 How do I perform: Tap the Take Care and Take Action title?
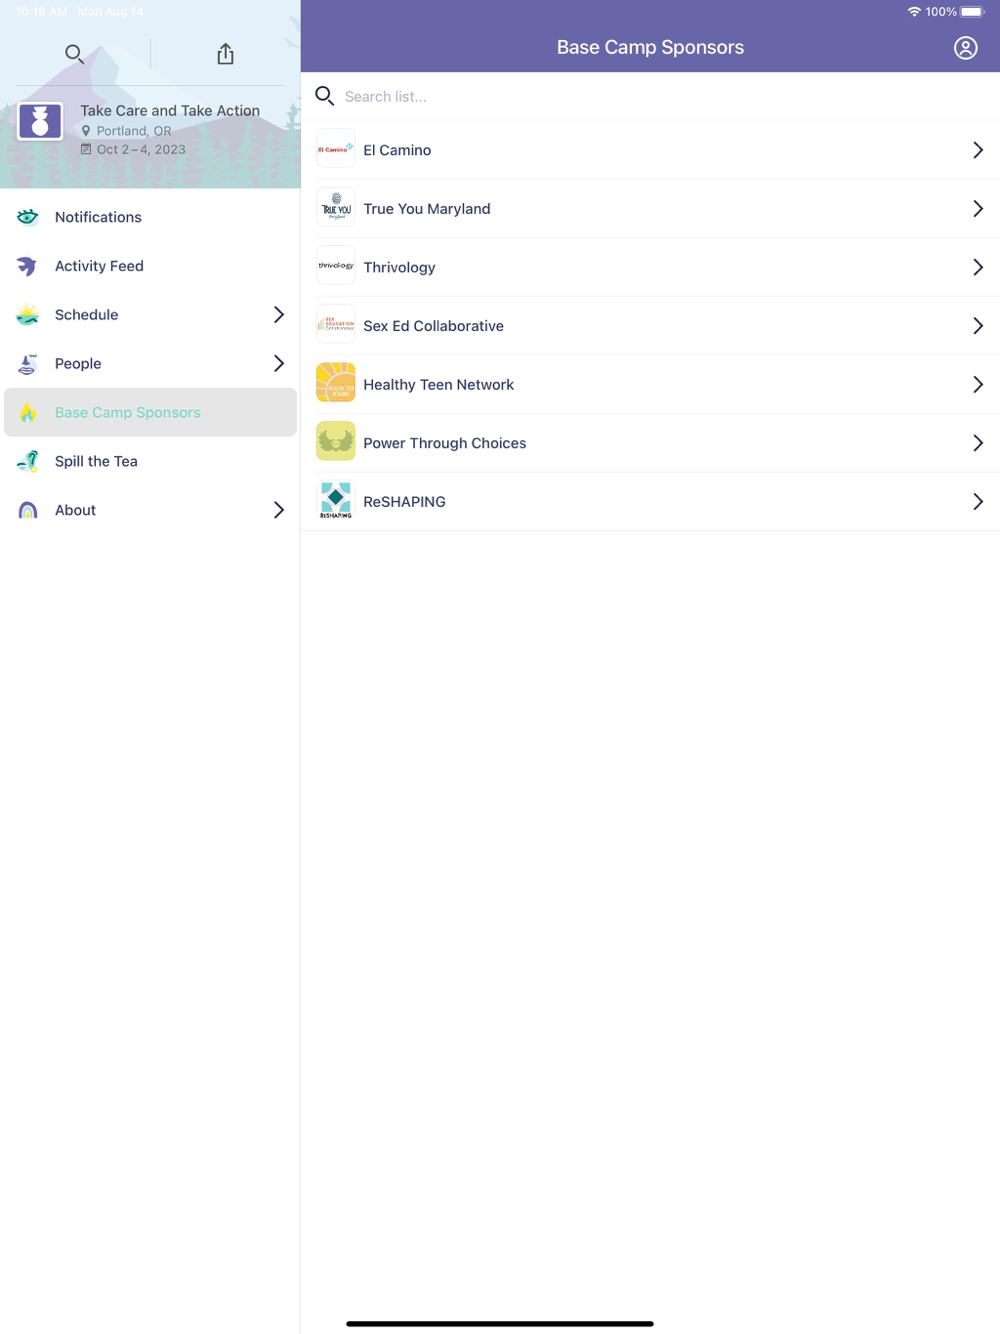point(170,111)
